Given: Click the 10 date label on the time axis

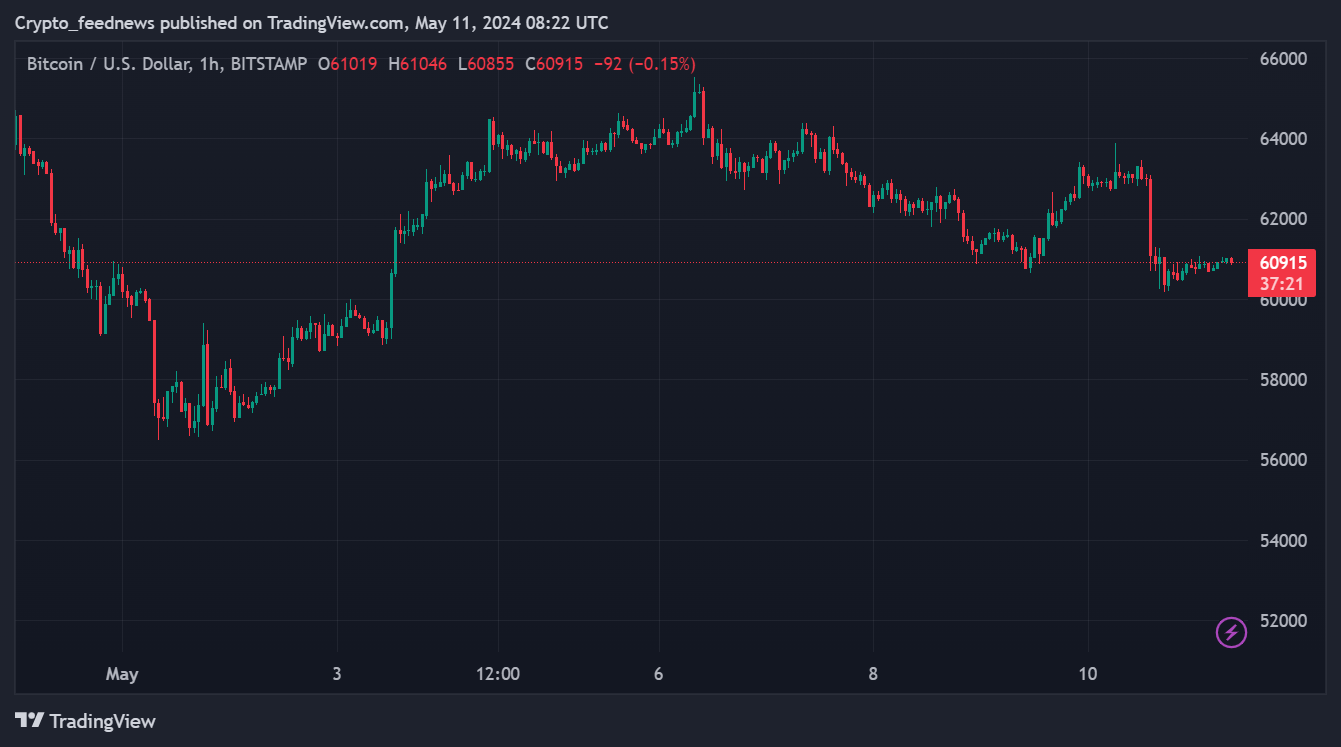Looking at the screenshot, I should (1088, 674).
